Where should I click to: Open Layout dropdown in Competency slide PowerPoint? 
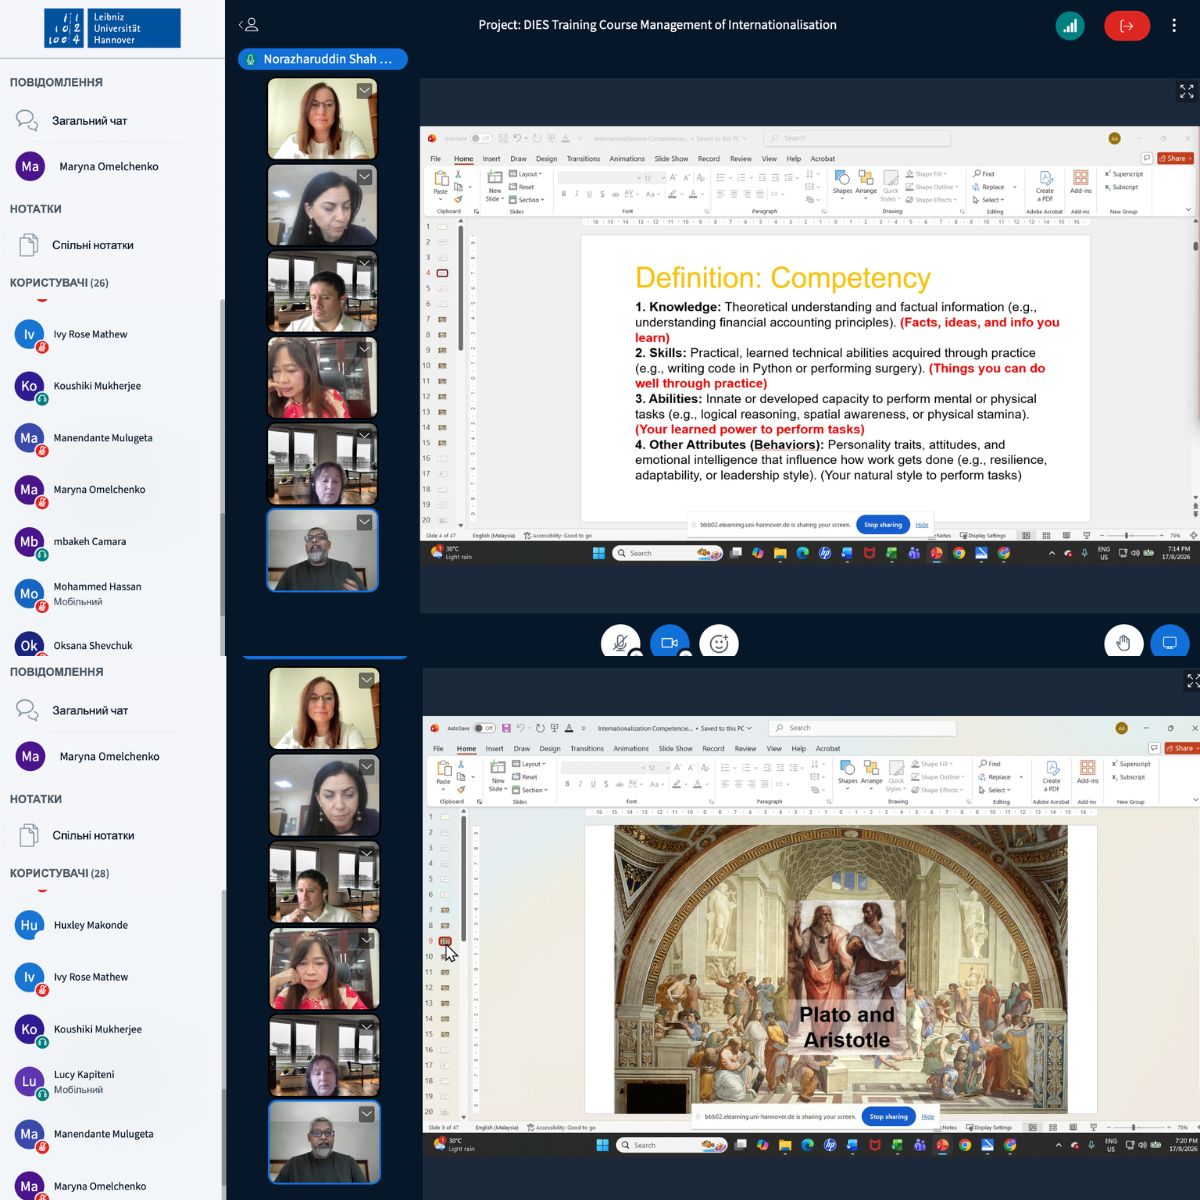526,174
